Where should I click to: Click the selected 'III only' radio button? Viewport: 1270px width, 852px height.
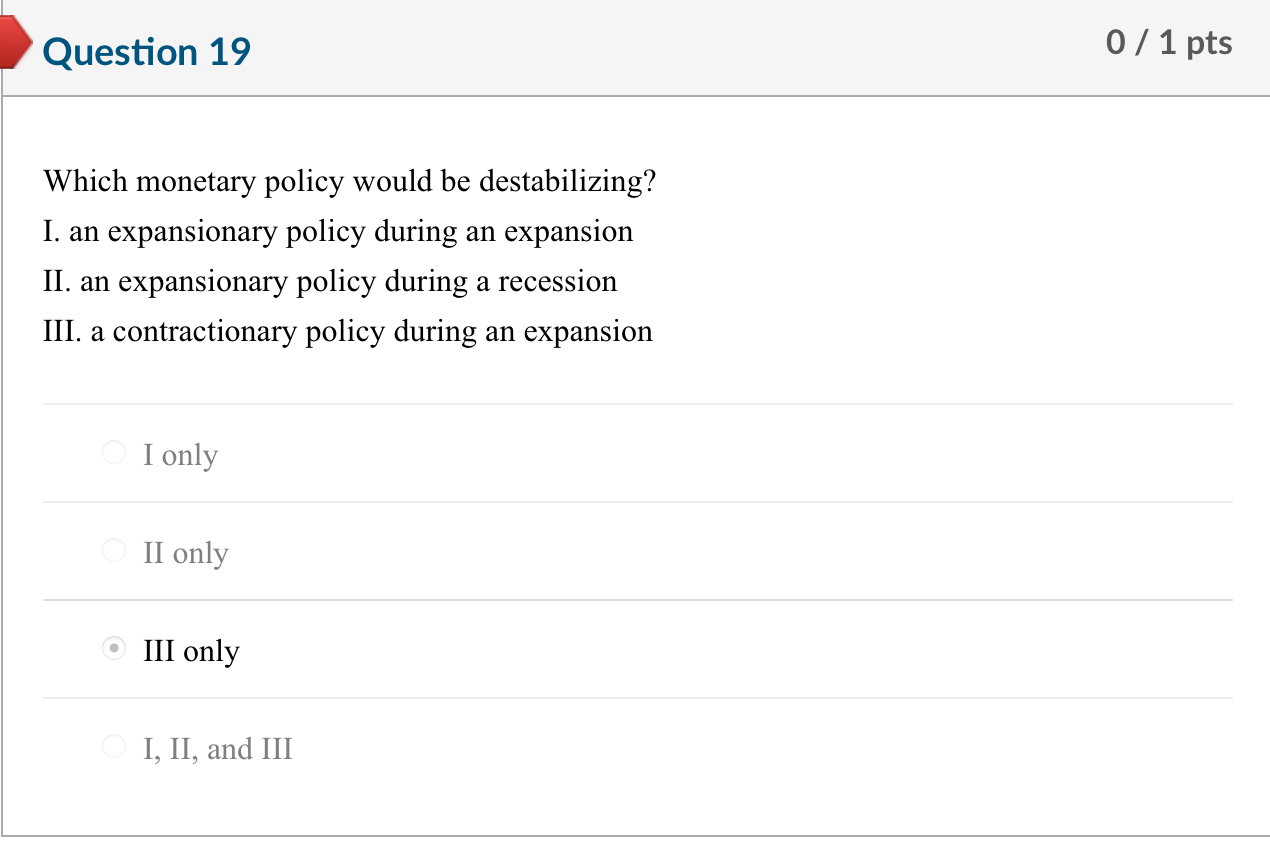point(113,649)
